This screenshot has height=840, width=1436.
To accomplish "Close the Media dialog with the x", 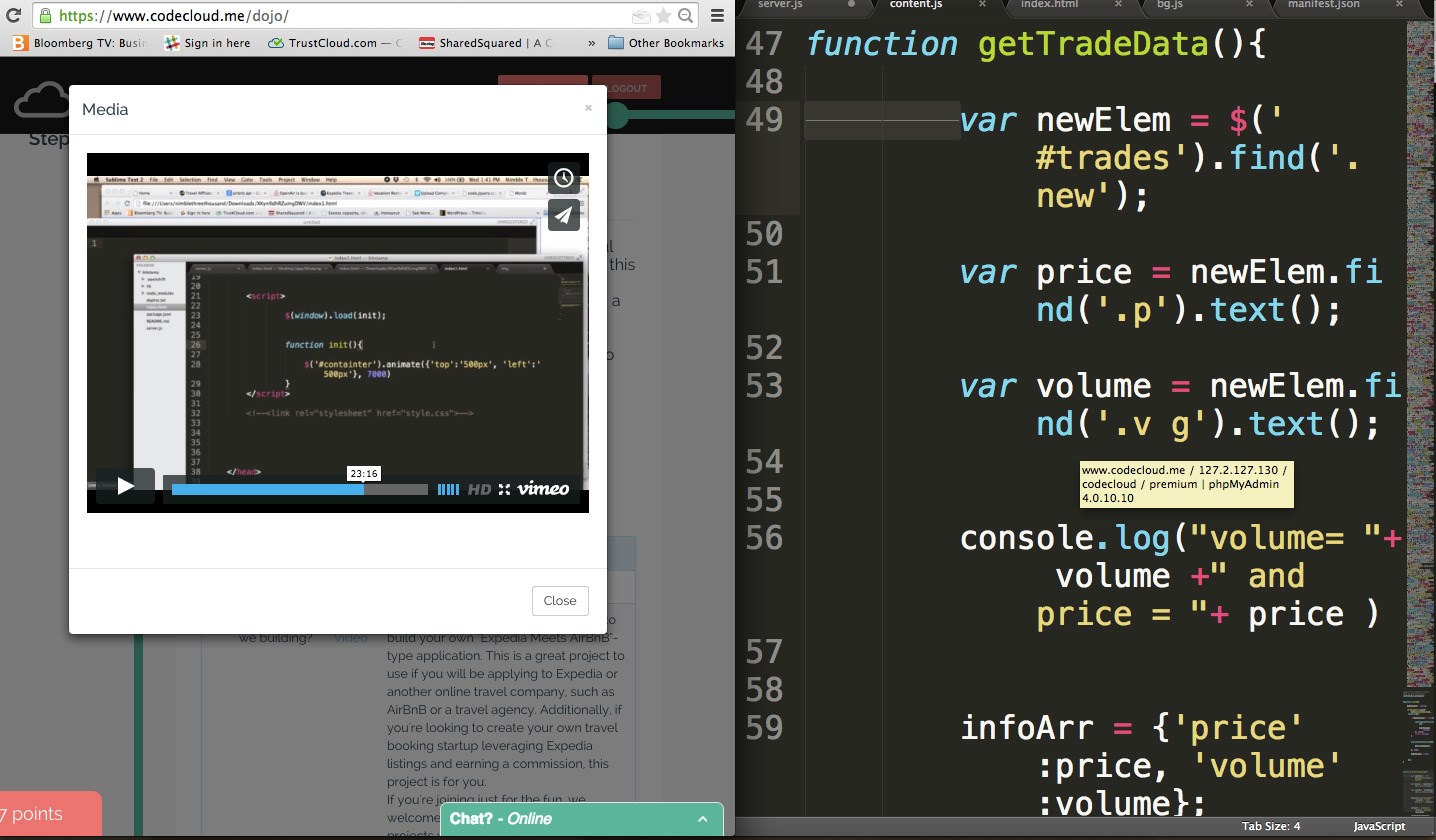I will click(588, 108).
